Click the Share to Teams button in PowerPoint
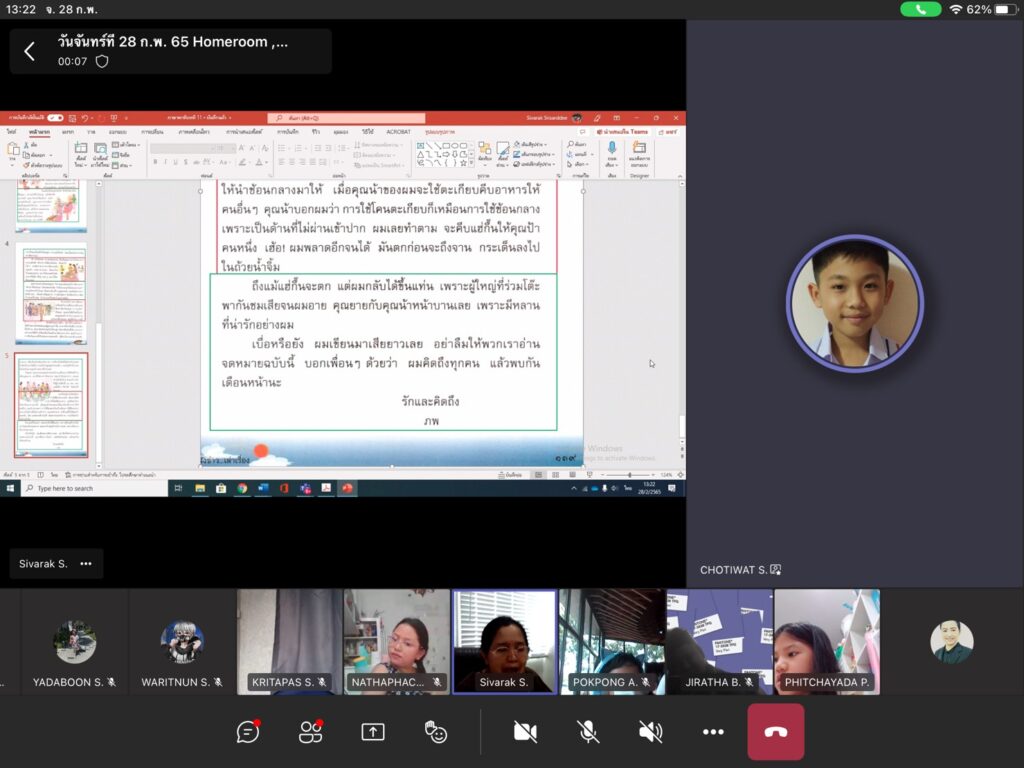This screenshot has width=1024, height=768. 622,132
